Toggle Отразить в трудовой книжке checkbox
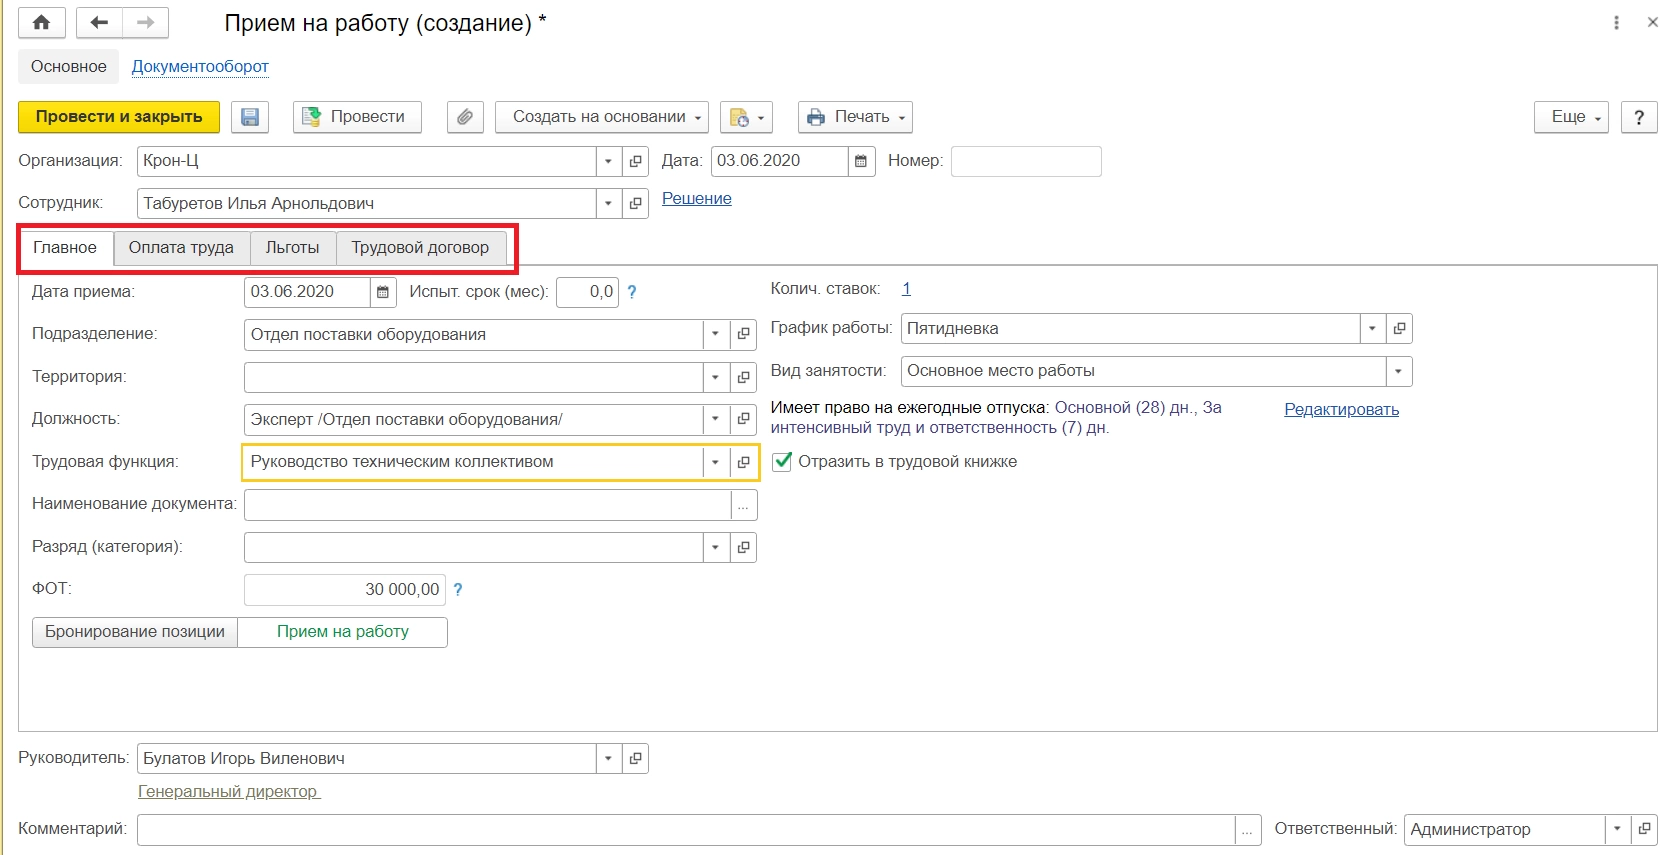Viewport: 1675px width, 855px height. (783, 462)
